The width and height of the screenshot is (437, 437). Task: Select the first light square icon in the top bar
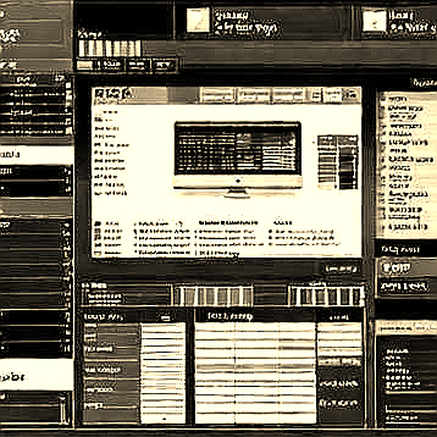[198, 20]
